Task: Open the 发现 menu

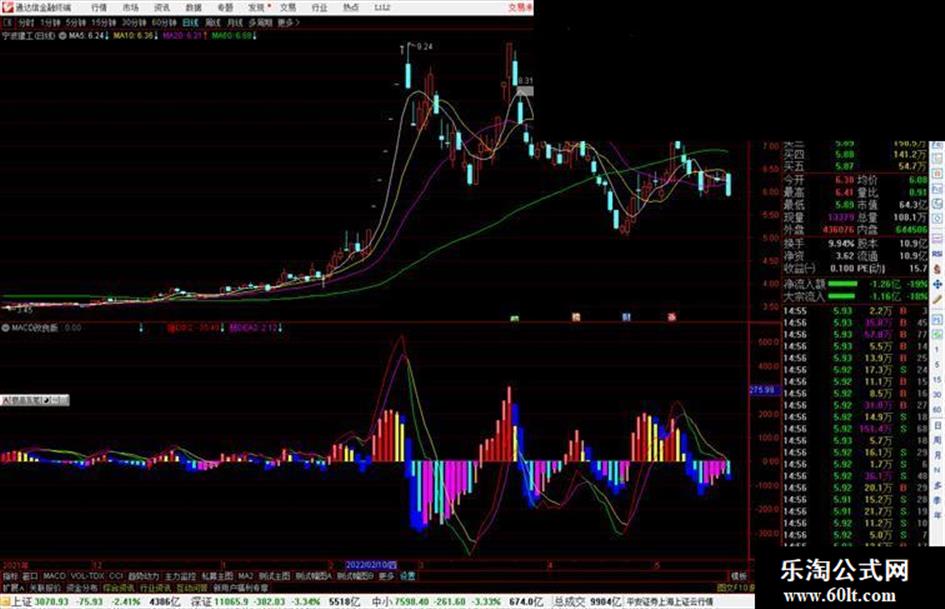Action: click(x=257, y=7)
